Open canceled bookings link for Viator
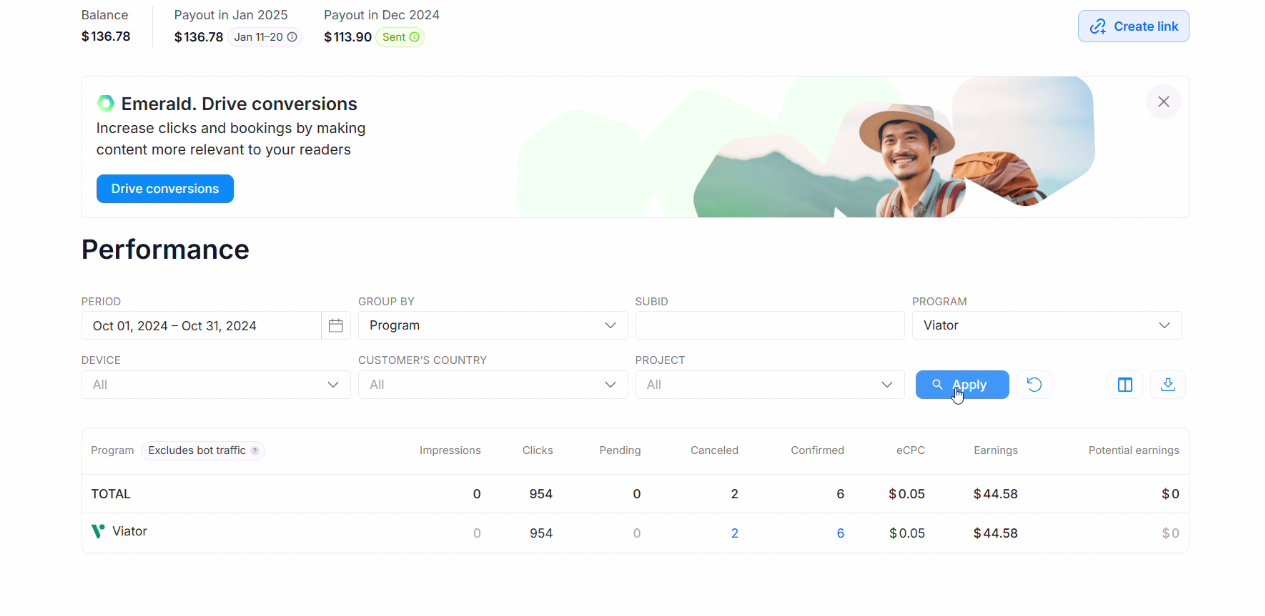1265x616 pixels. tap(735, 534)
